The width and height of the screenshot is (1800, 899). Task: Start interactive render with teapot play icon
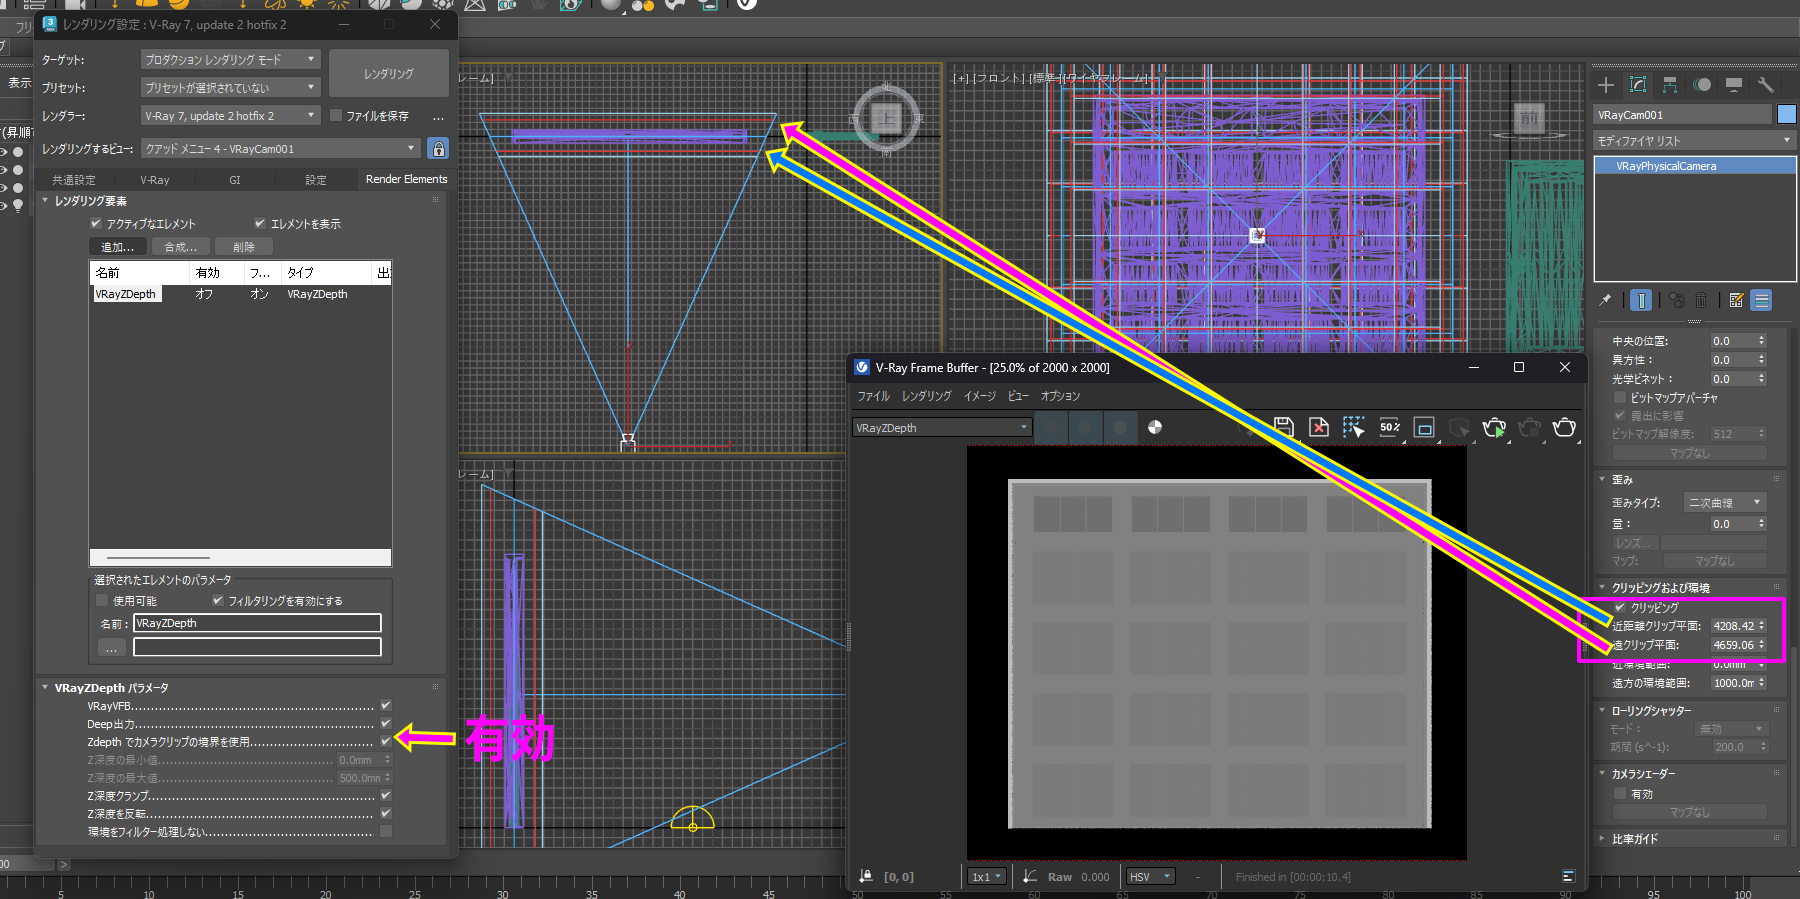[x=1494, y=428]
